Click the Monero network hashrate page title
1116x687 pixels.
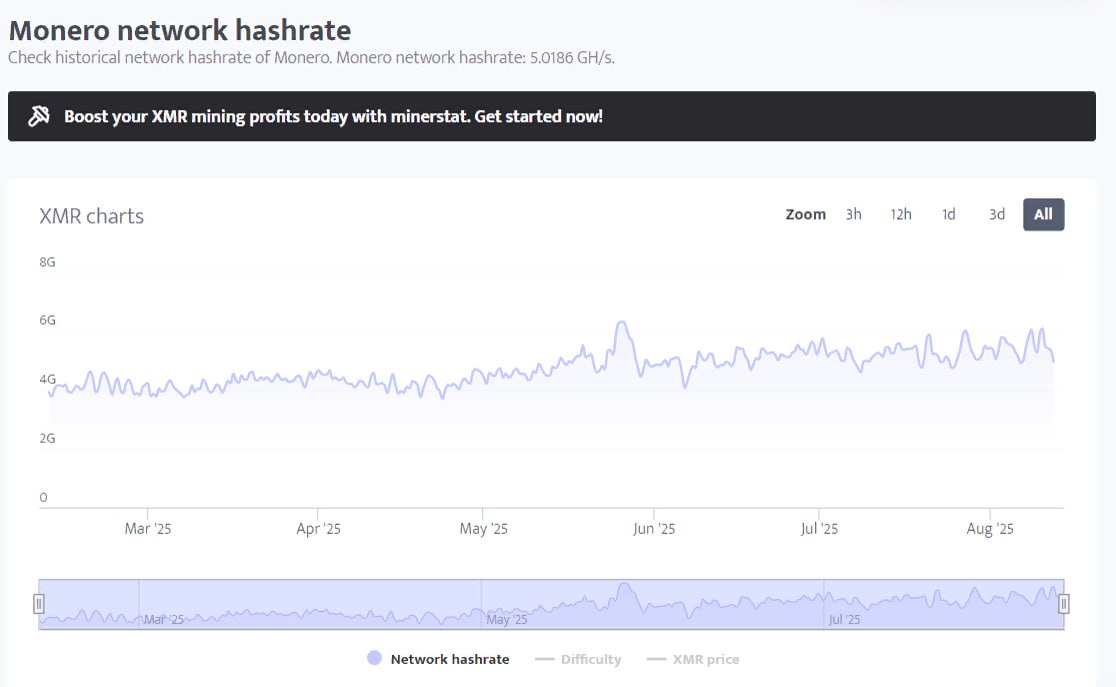pyautogui.click(x=180, y=31)
